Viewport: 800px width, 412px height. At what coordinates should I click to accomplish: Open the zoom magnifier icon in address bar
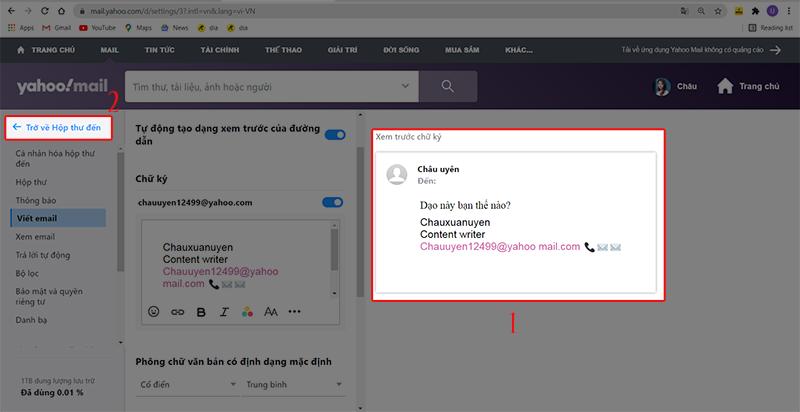pyautogui.click(x=702, y=11)
